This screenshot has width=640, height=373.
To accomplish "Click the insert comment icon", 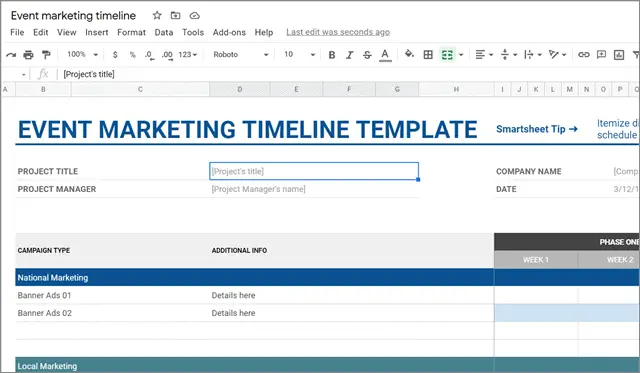I will pos(601,55).
